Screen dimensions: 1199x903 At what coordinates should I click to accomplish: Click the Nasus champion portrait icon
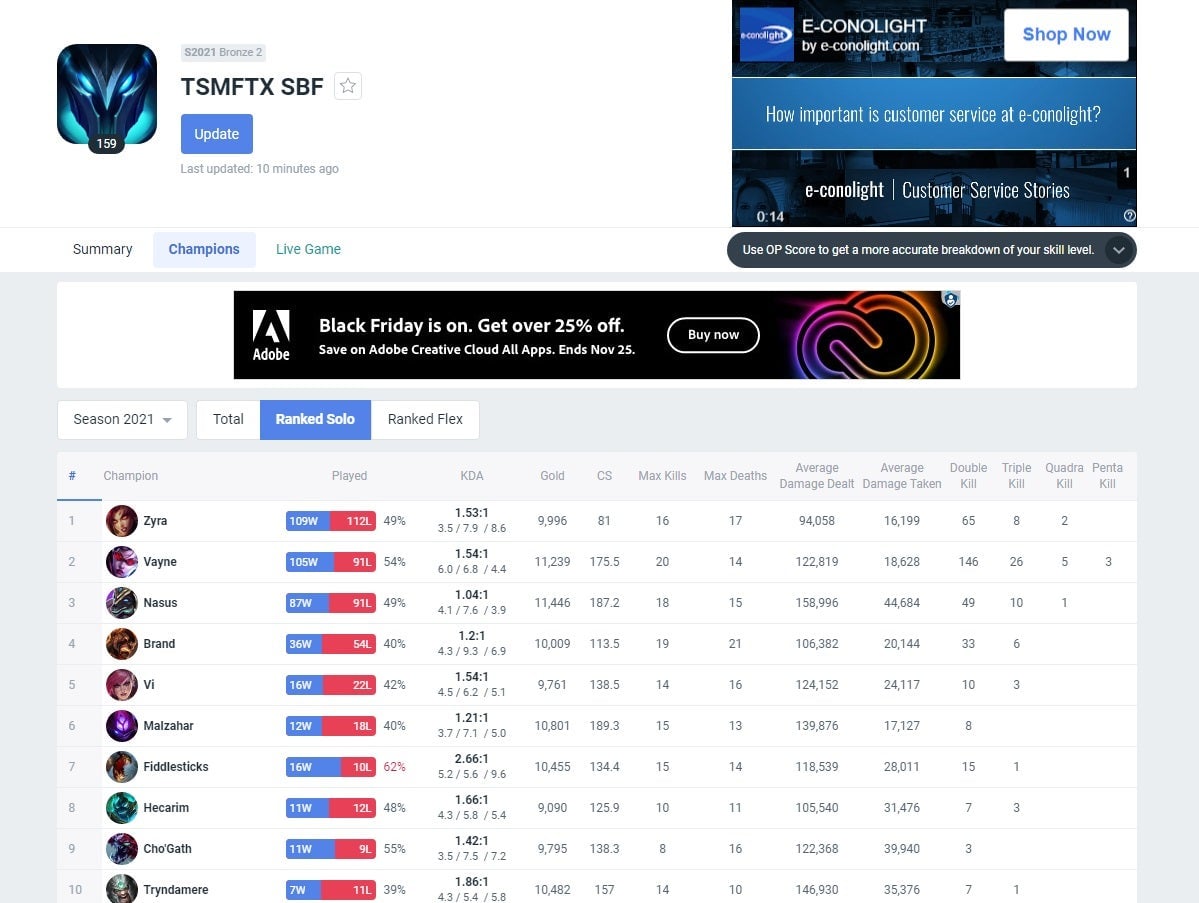(122, 603)
